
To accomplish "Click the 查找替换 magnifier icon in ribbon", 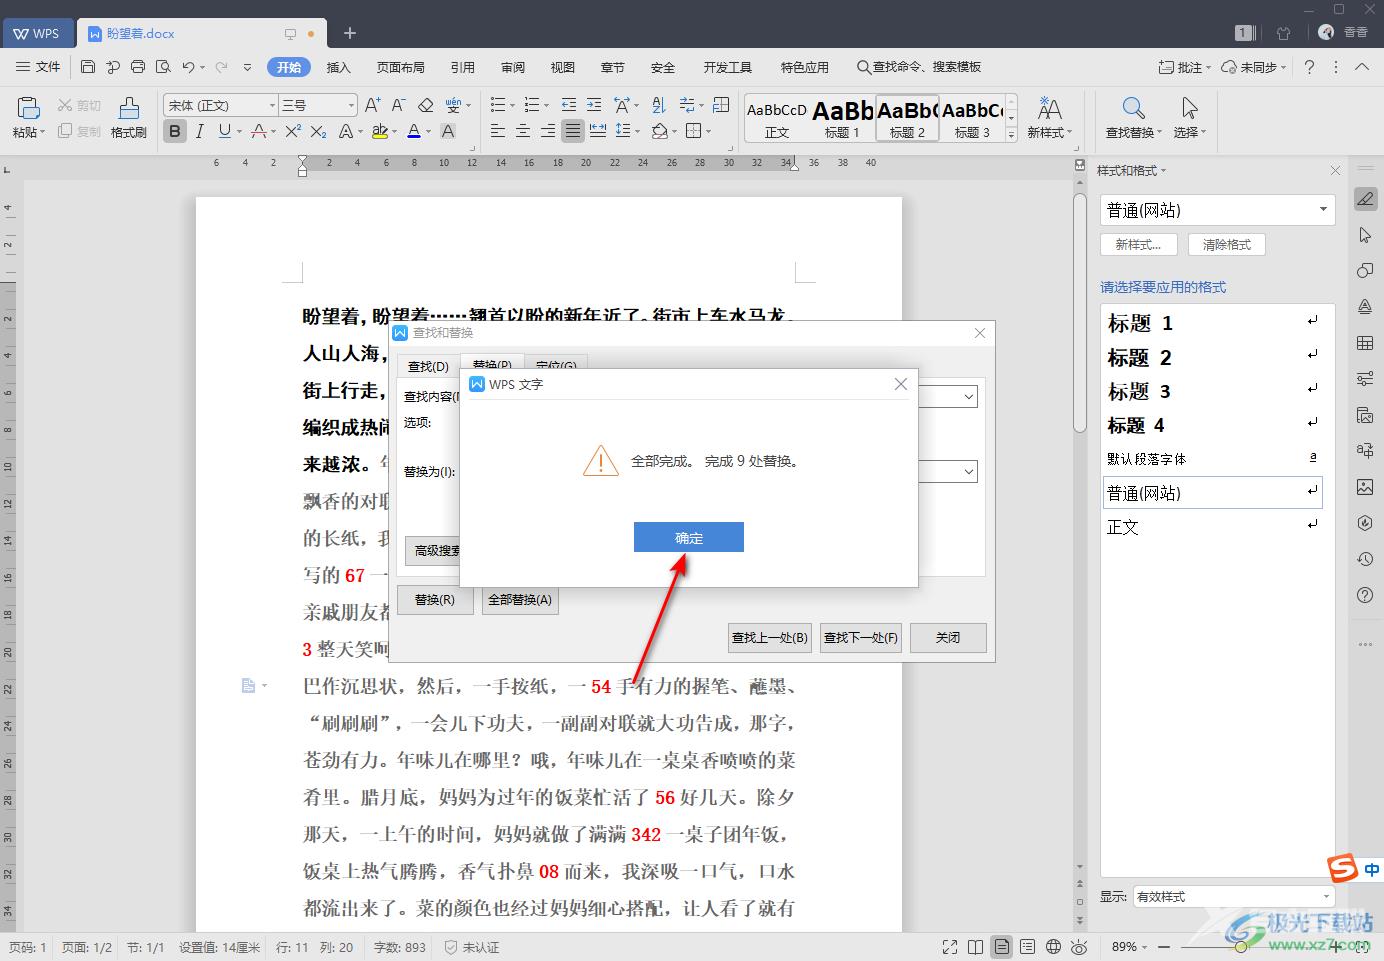I will coord(1133,108).
